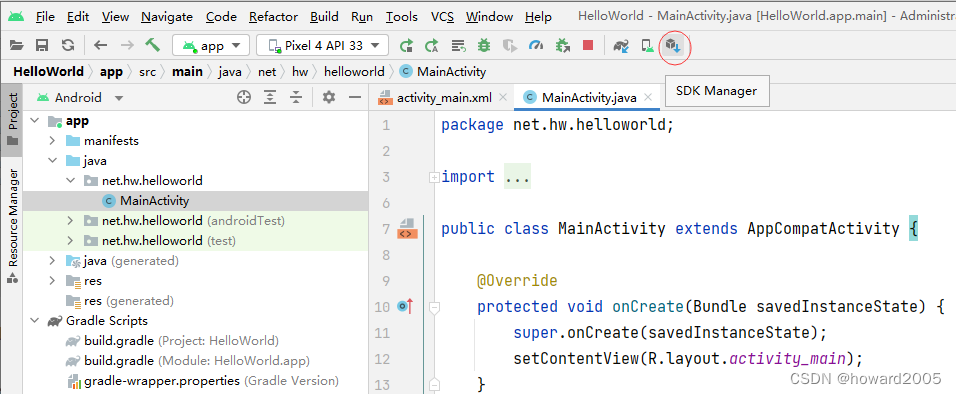
Task: Expand the folded import block
Action: [433, 177]
